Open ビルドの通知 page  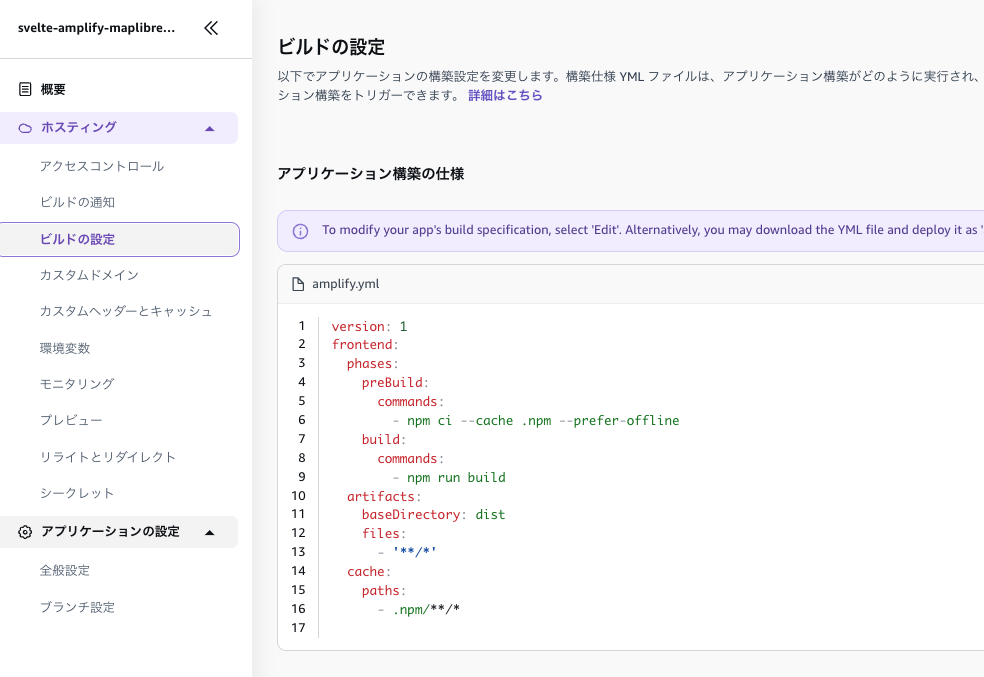coord(77,202)
